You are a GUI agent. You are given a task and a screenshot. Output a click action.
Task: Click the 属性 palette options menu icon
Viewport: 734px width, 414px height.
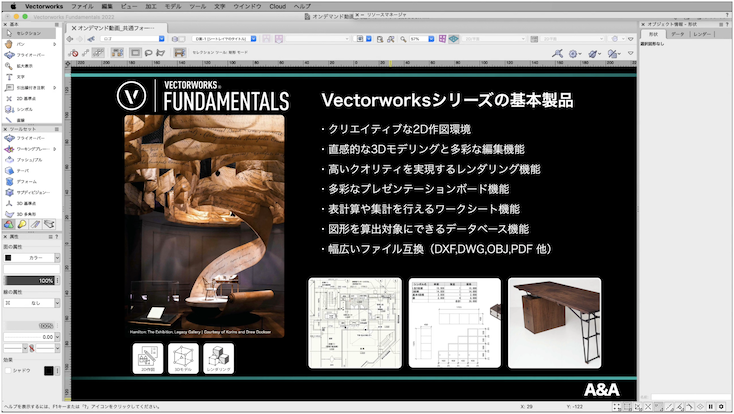(x=51, y=237)
